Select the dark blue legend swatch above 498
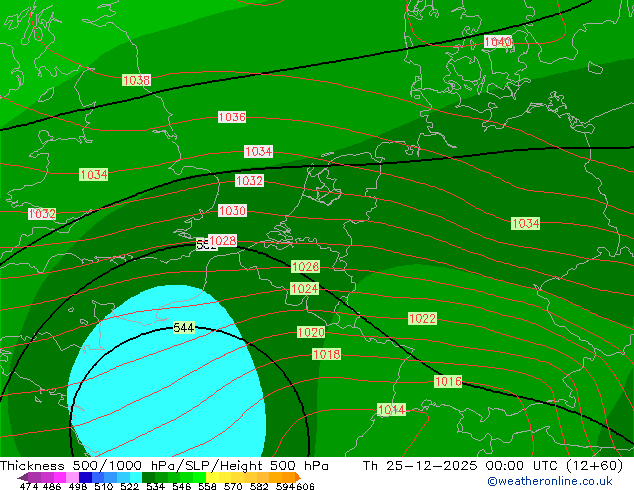The width and height of the screenshot is (634, 490). (84, 477)
